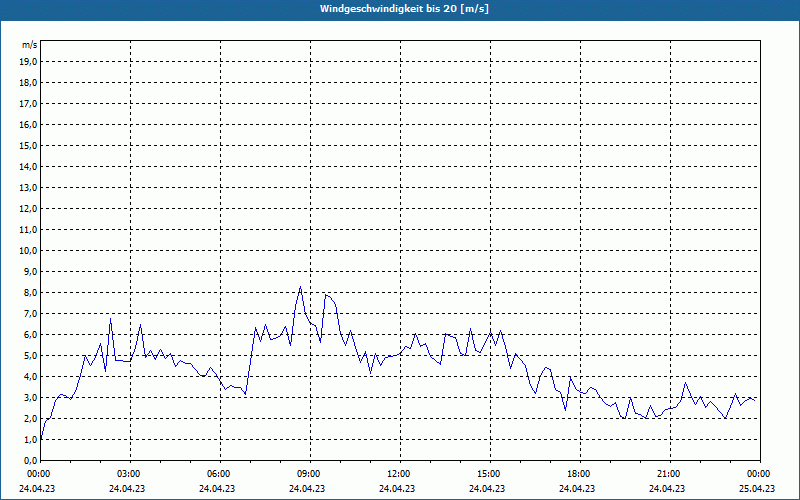Click the '9,0' axis label
Viewport: 800px width, 500px height.
tap(30, 271)
